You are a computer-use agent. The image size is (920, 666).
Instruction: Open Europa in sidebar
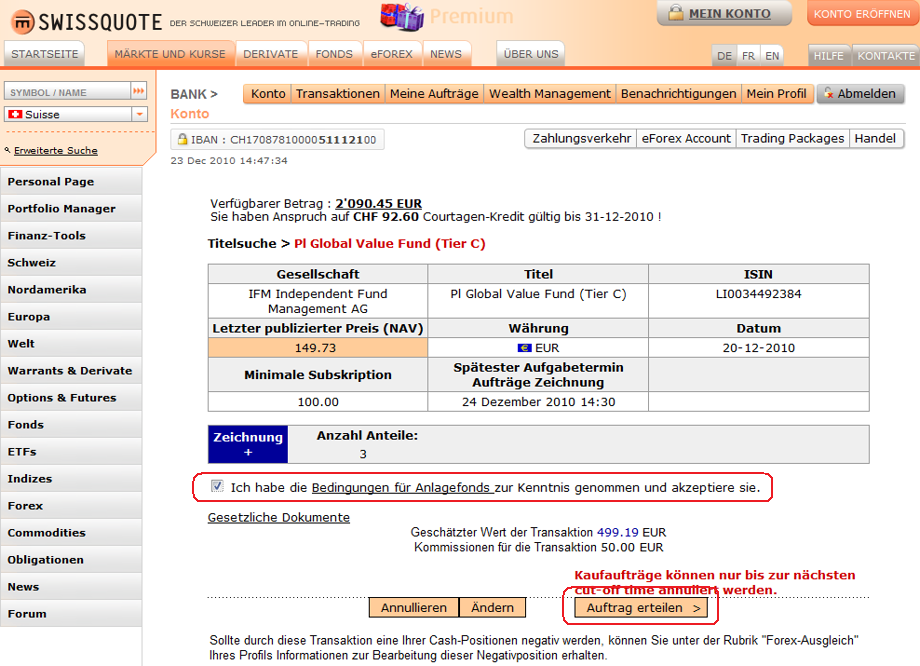(71, 317)
